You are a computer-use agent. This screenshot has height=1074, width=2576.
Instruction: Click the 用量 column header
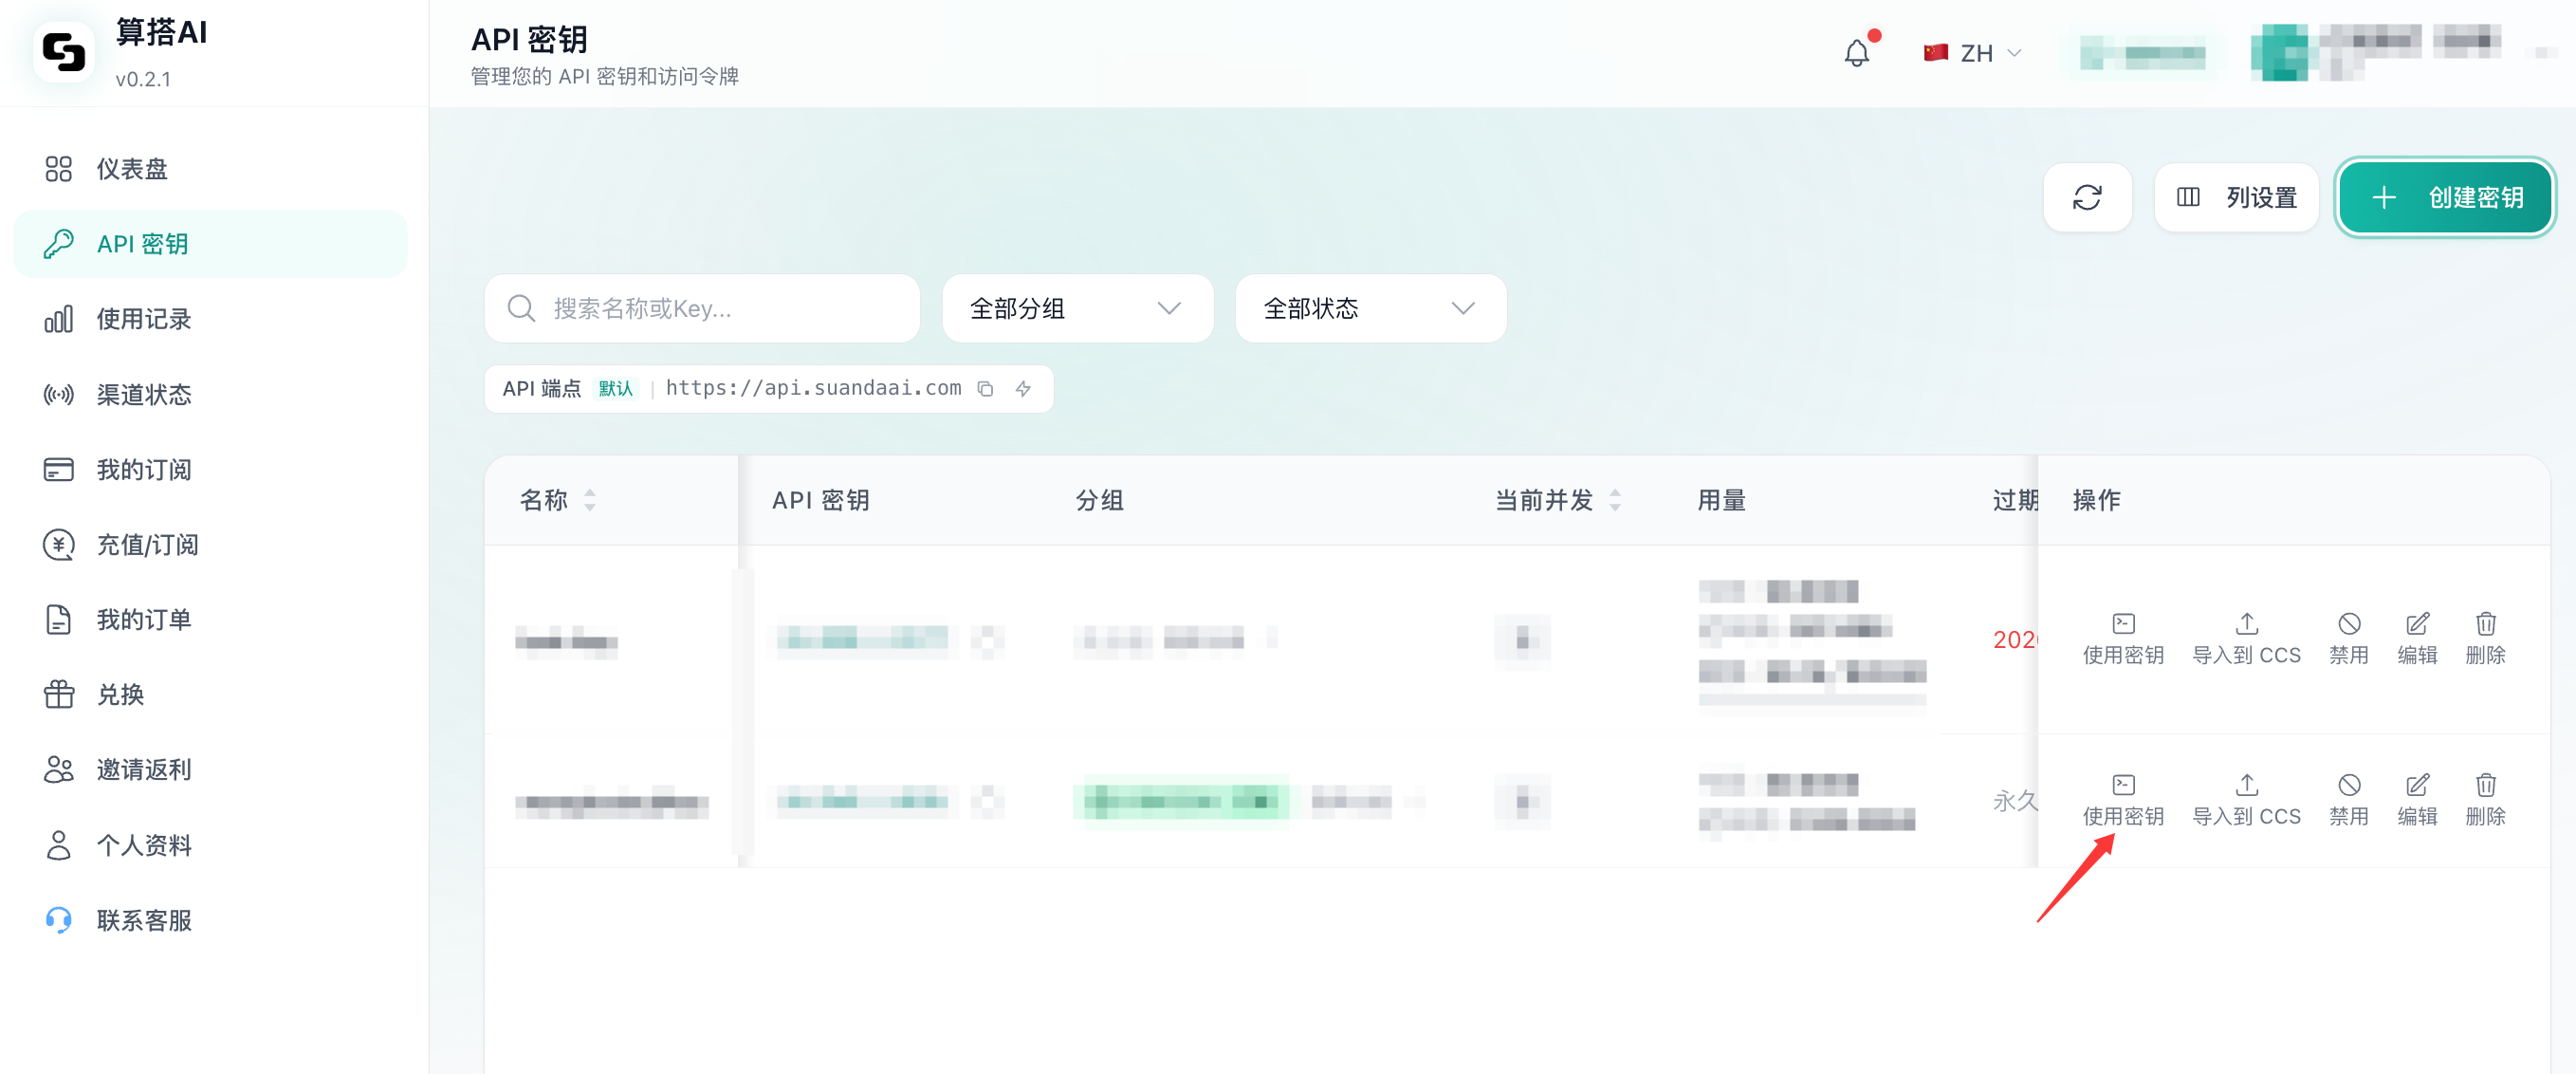pyautogui.click(x=1721, y=500)
